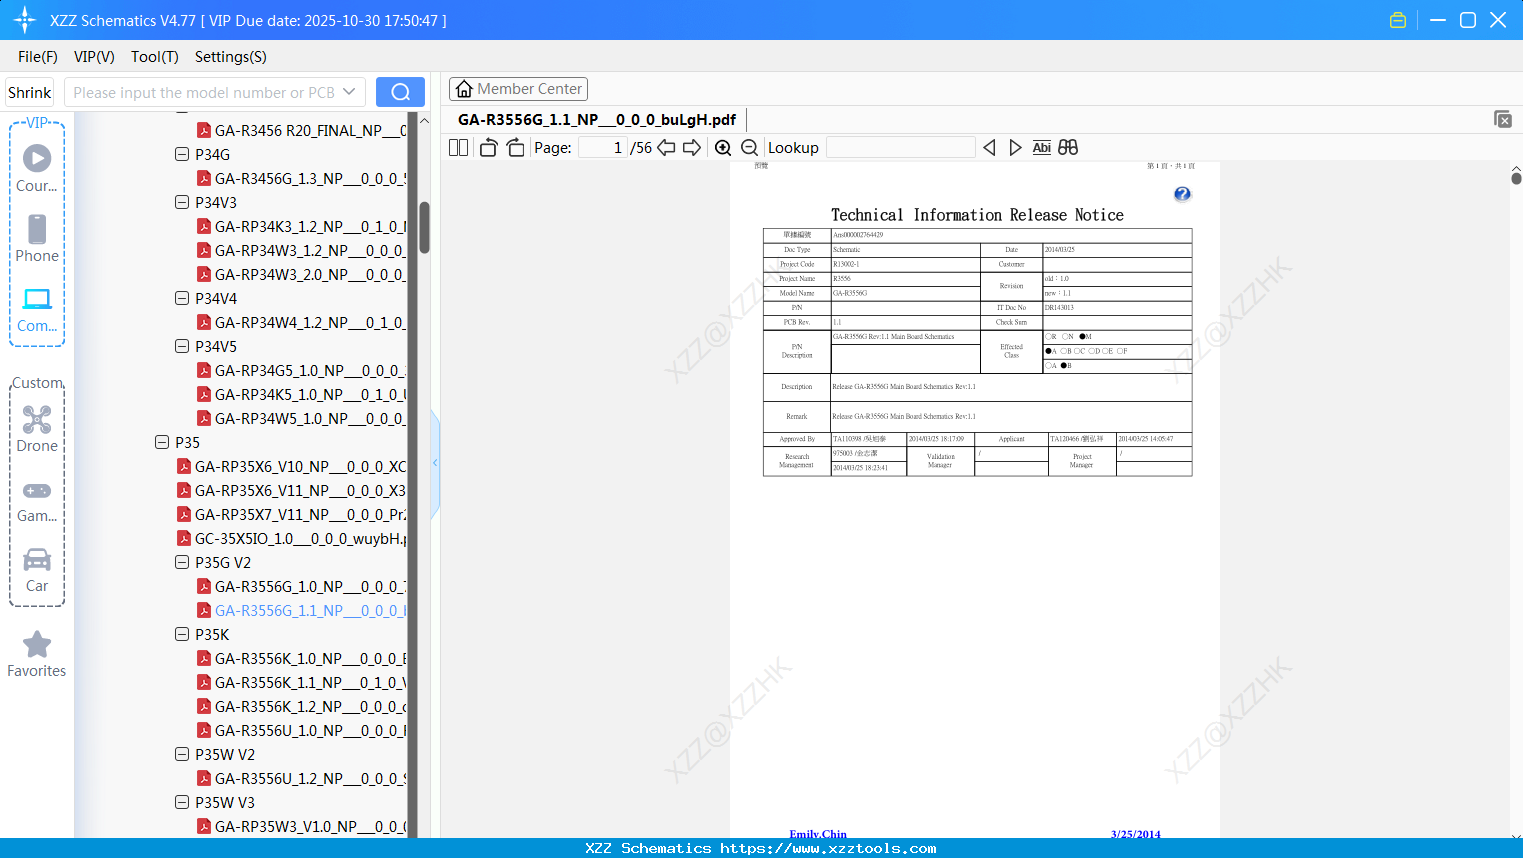Collapse the P35W V3 tree node

pyautogui.click(x=182, y=803)
